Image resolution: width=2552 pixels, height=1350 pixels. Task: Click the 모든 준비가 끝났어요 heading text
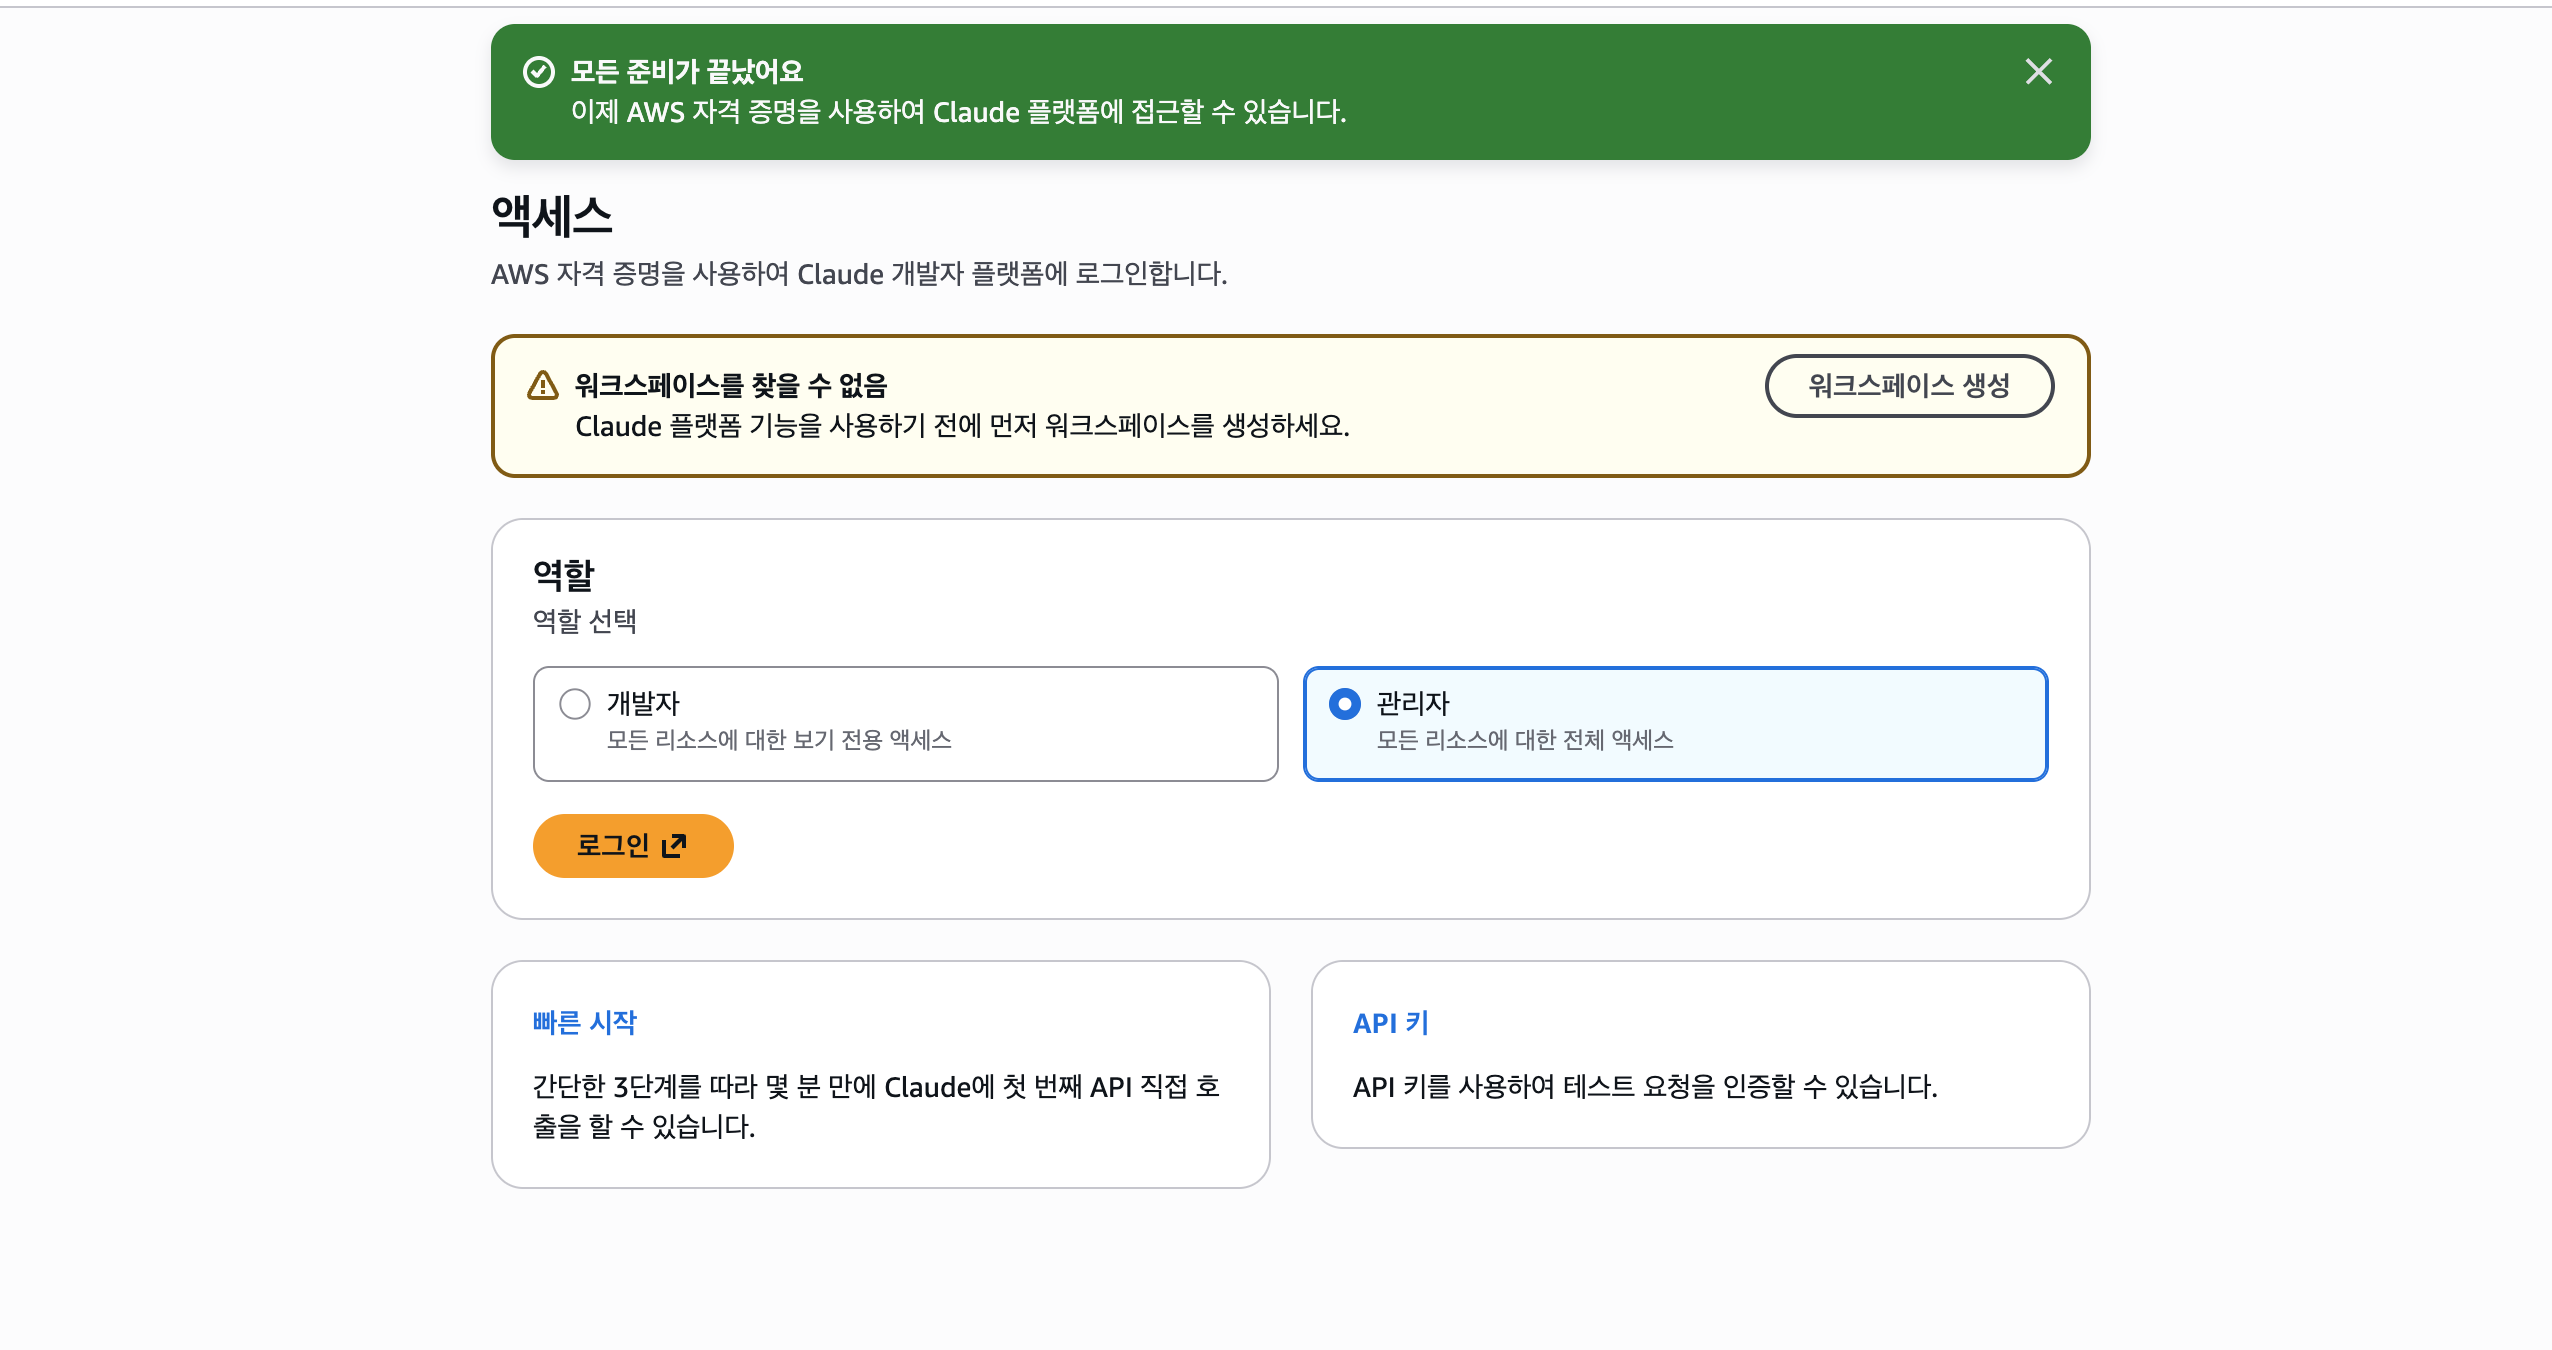click(687, 72)
